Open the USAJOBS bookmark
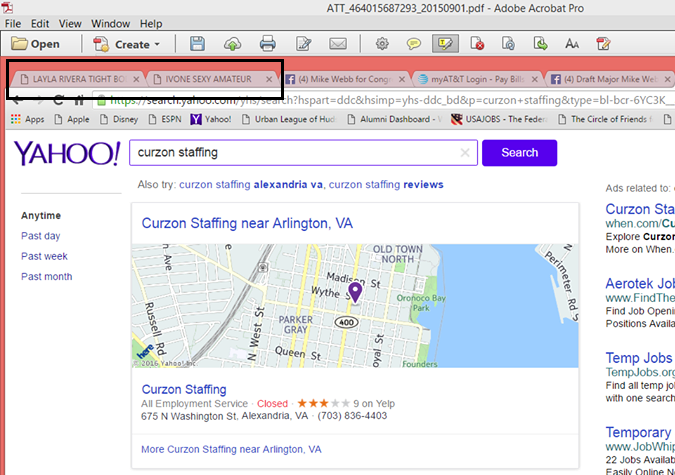 (499, 119)
